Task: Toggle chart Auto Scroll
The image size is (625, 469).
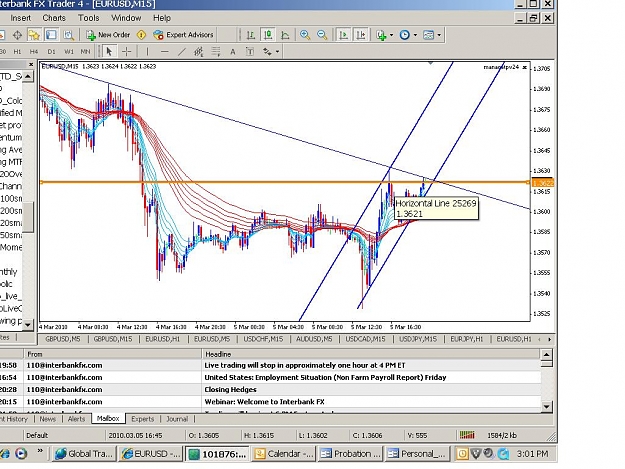Action: tap(343, 35)
